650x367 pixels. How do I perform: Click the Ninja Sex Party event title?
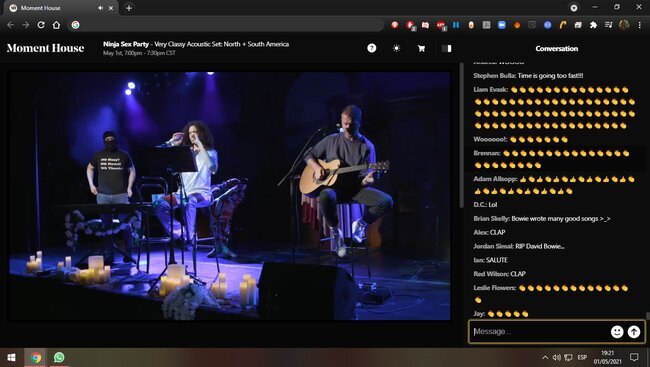[196, 44]
